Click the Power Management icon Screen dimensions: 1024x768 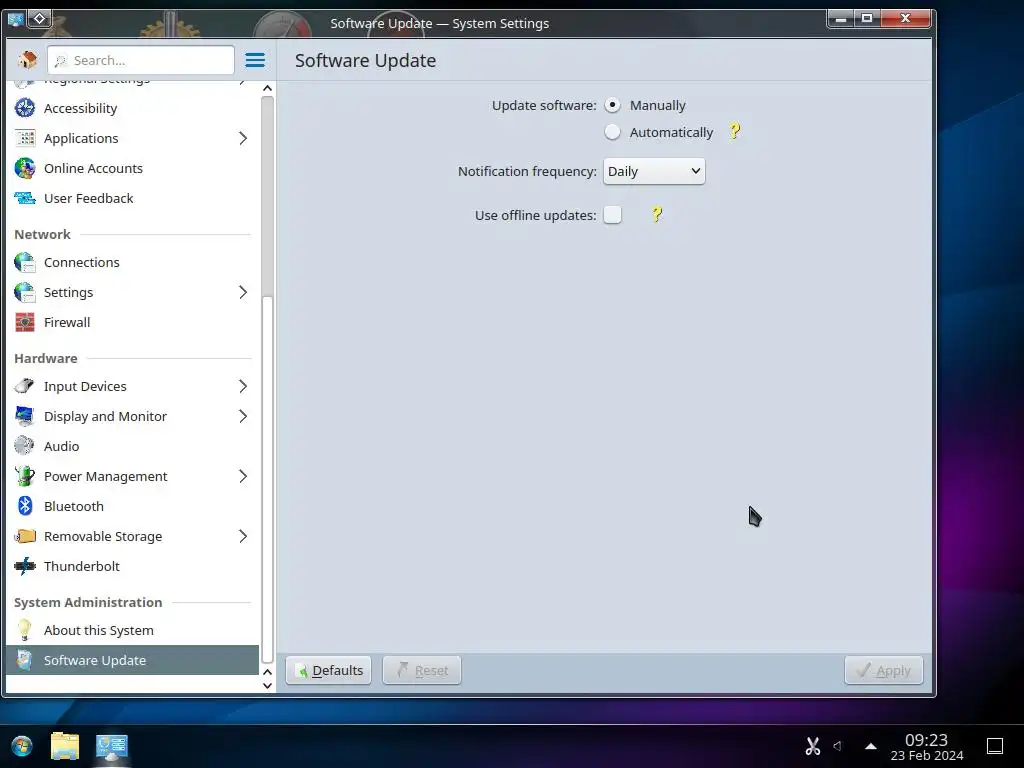click(25, 477)
